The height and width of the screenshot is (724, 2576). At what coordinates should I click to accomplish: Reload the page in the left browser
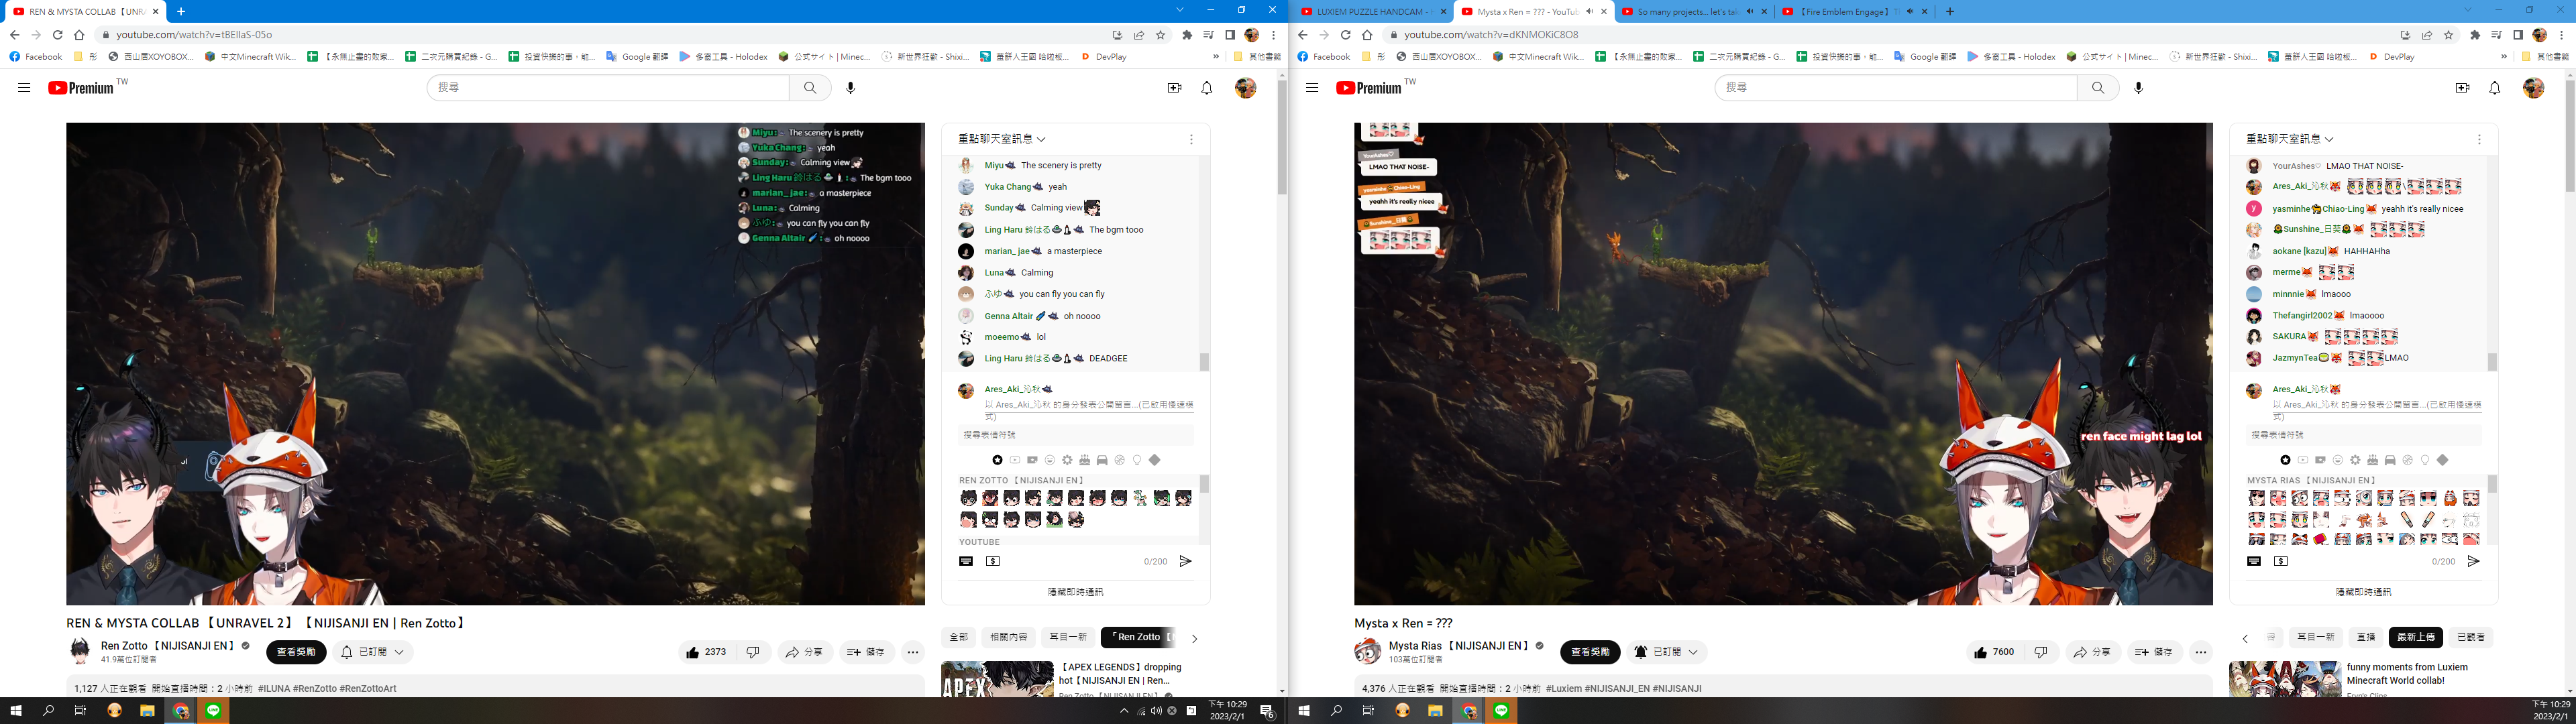[58, 34]
